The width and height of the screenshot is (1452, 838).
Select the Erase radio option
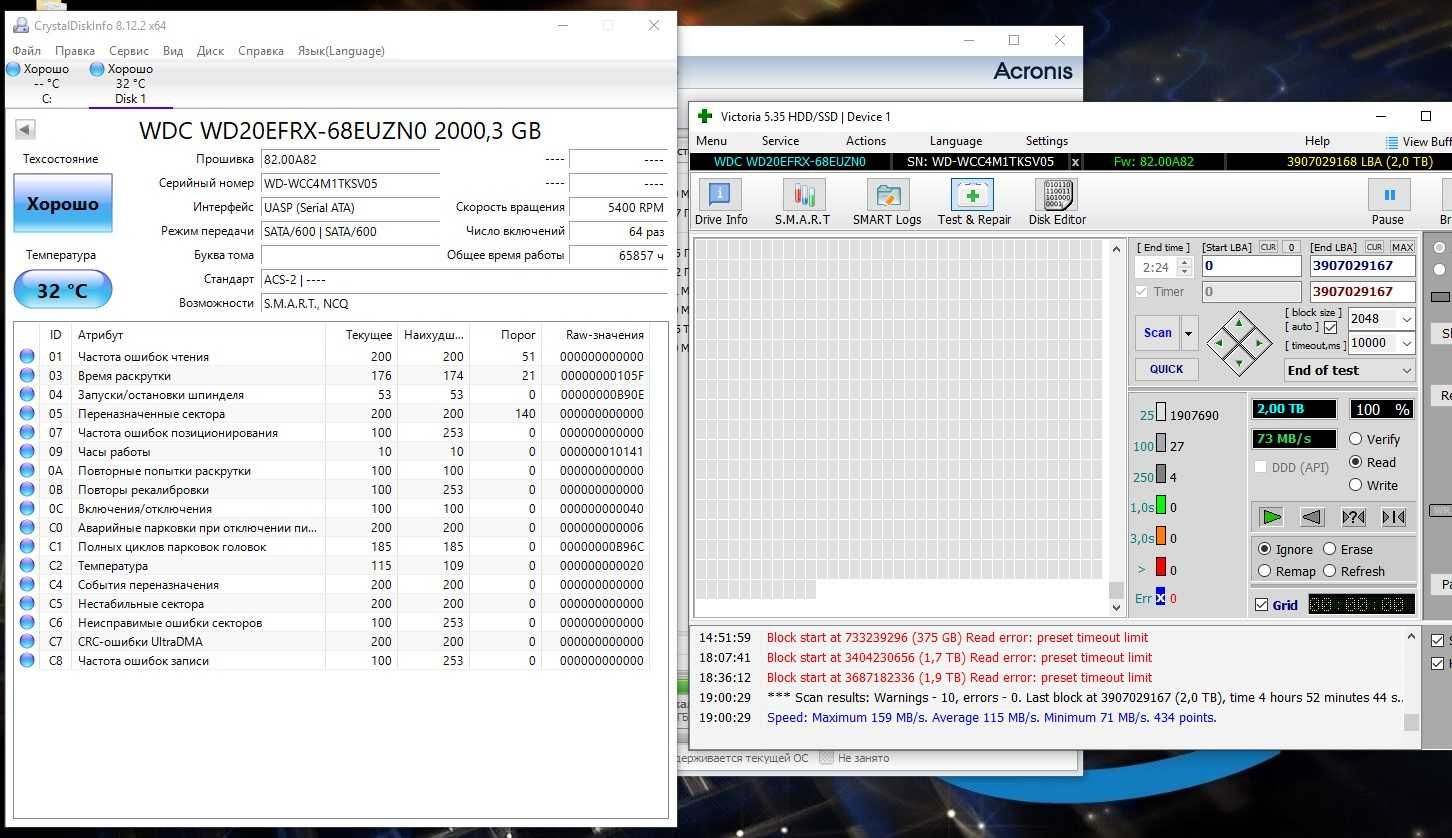[x=1329, y=549]
